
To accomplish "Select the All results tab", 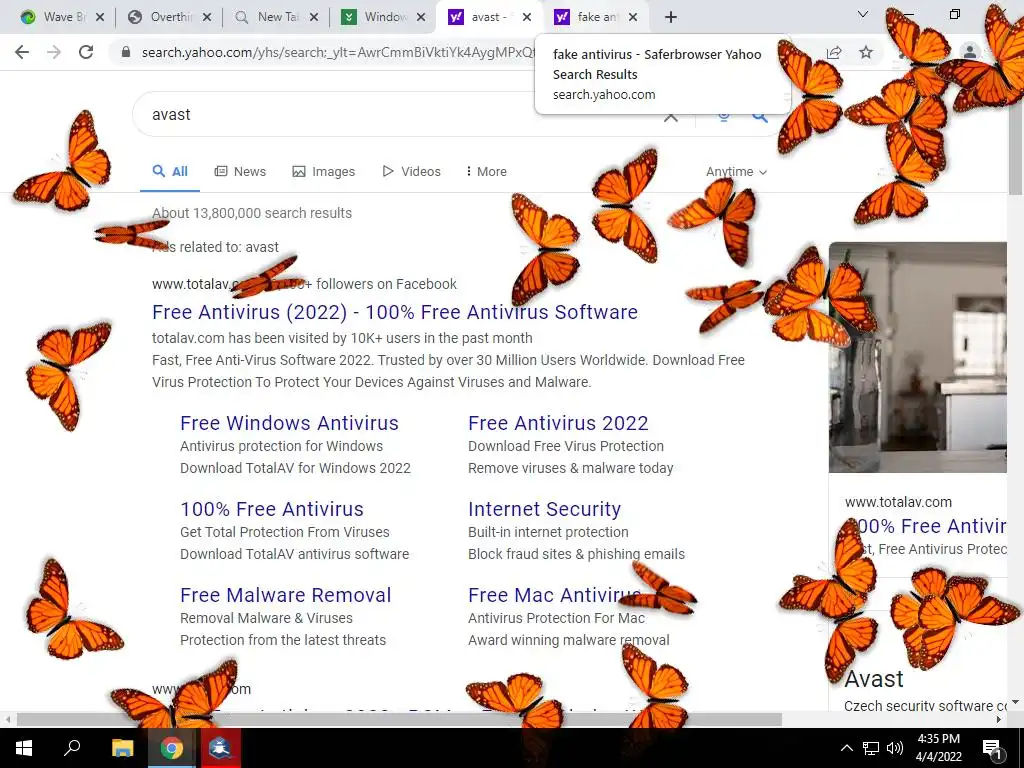I will (170, 172).
